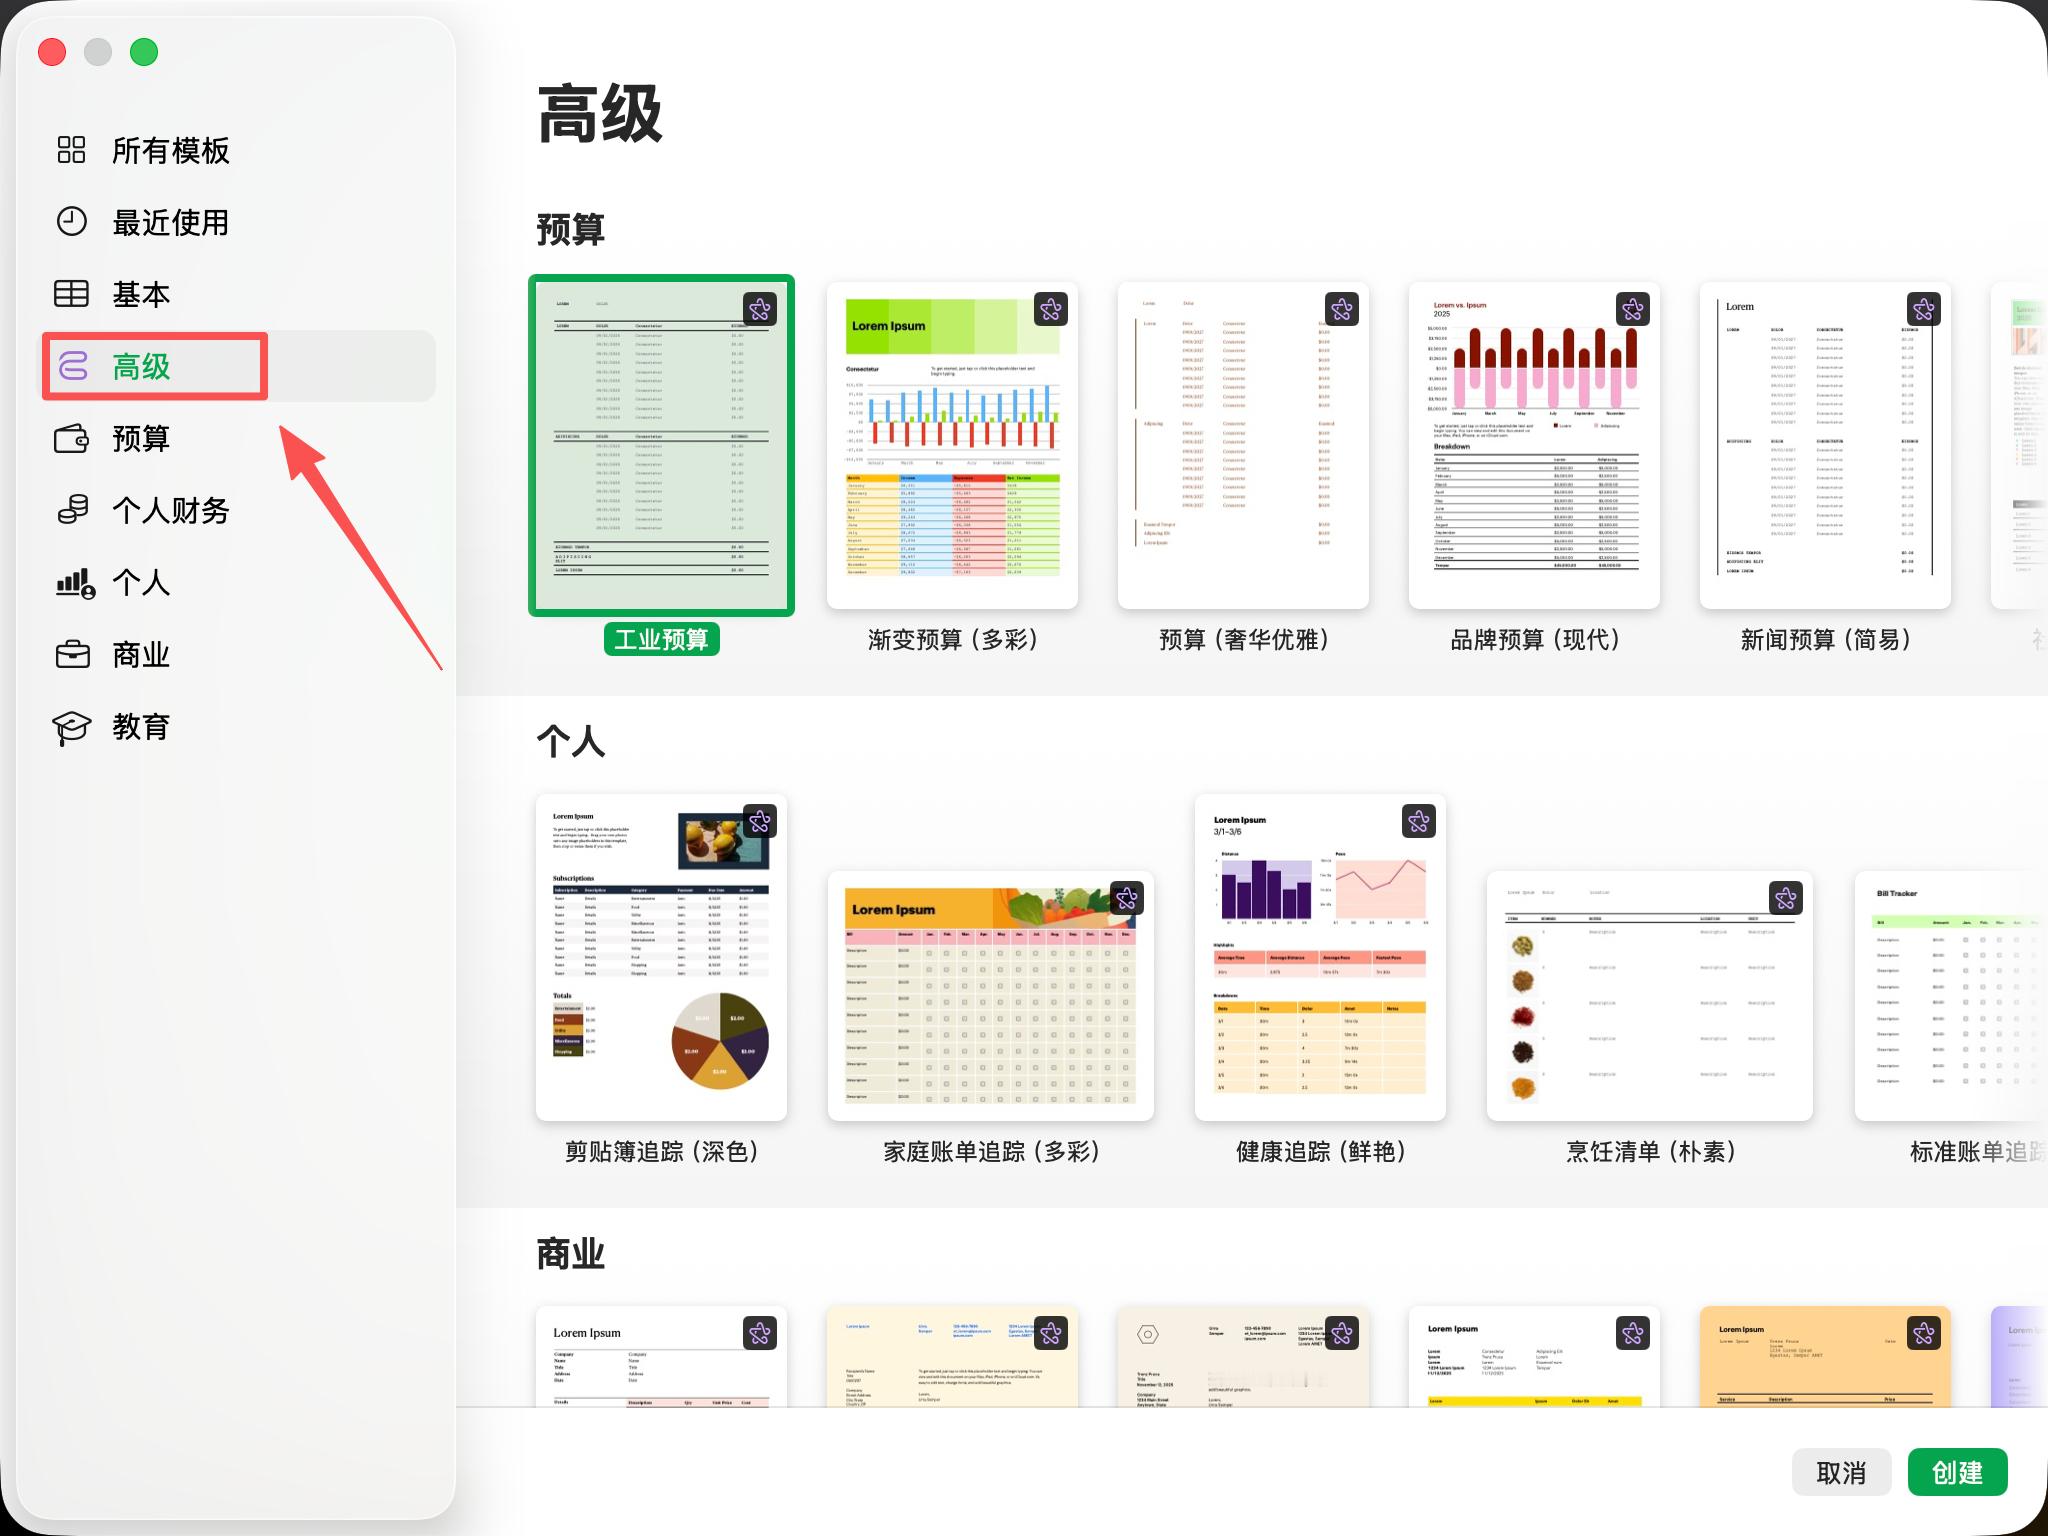This screenshot has height=1536, width=2048.
Task: Select the 高级 category in the sidebar
Action: tap(140, 367)
